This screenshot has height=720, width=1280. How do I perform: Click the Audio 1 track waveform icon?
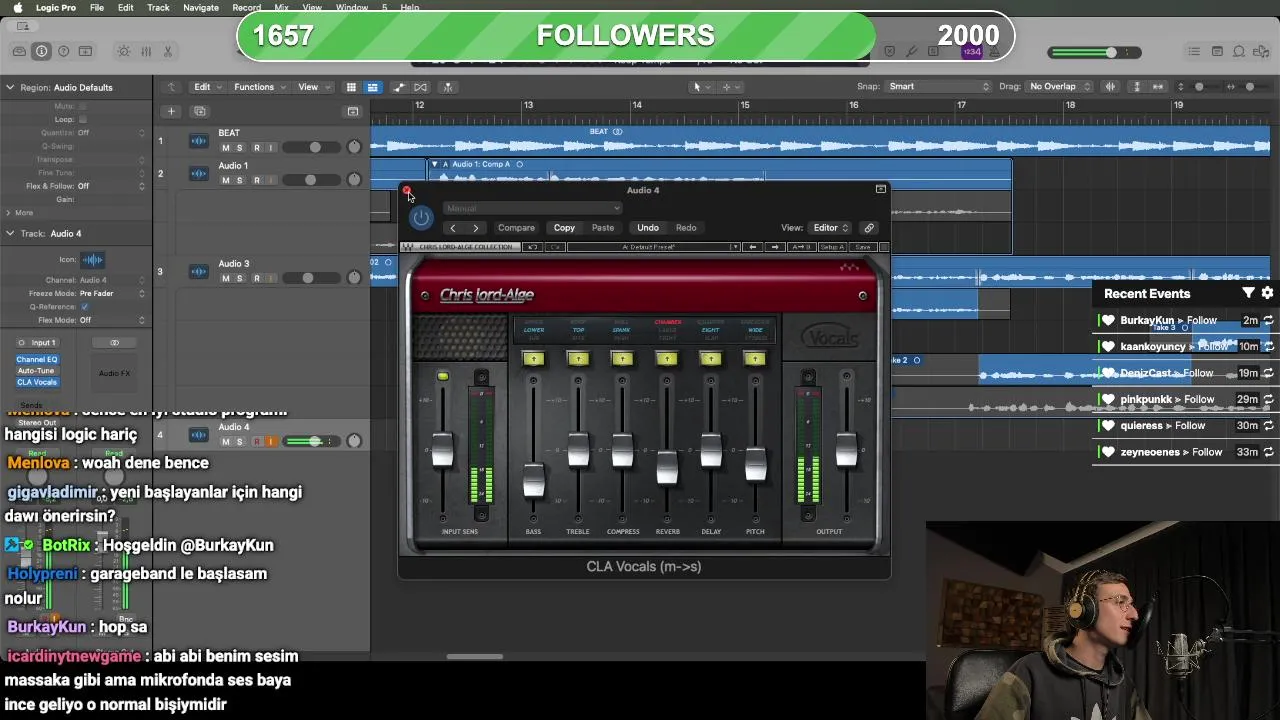tap(199, 174)
